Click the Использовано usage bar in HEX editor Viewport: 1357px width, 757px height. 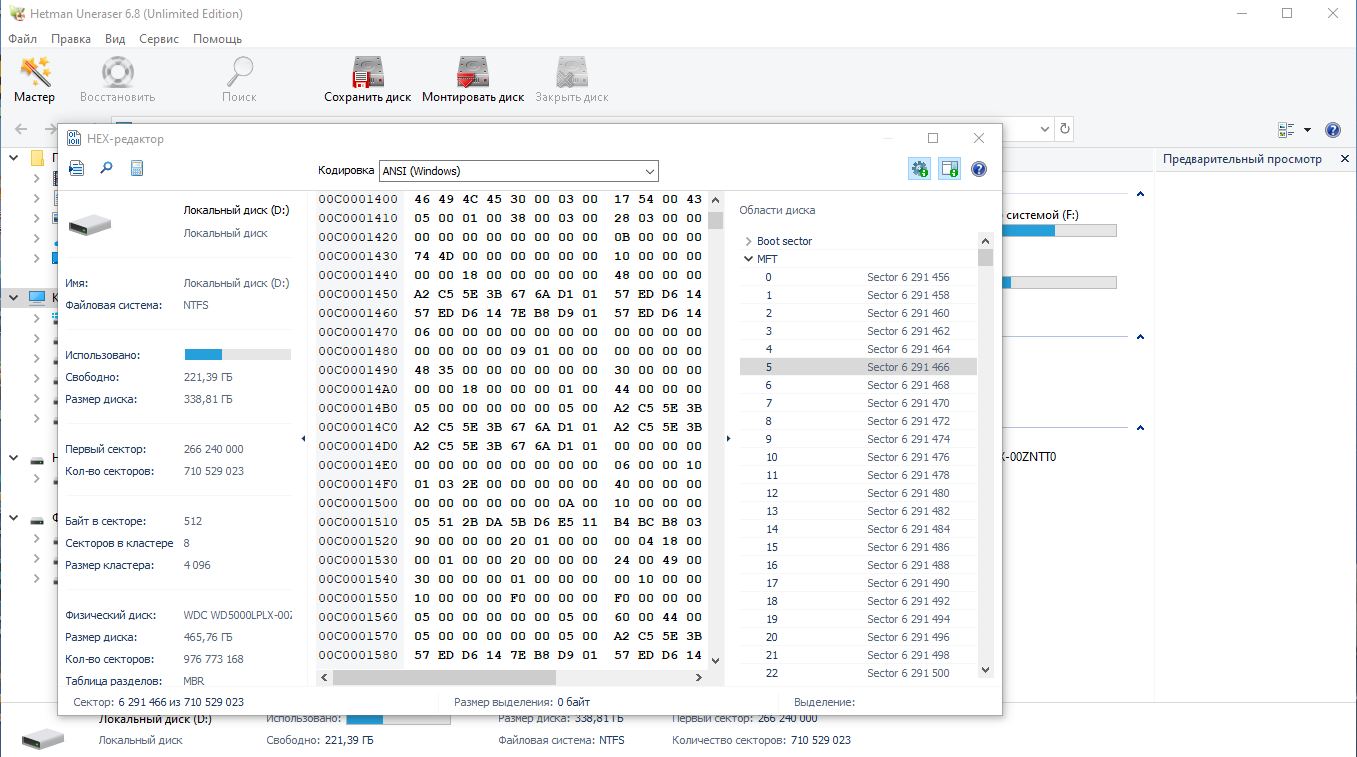click(x=238, y=354)
